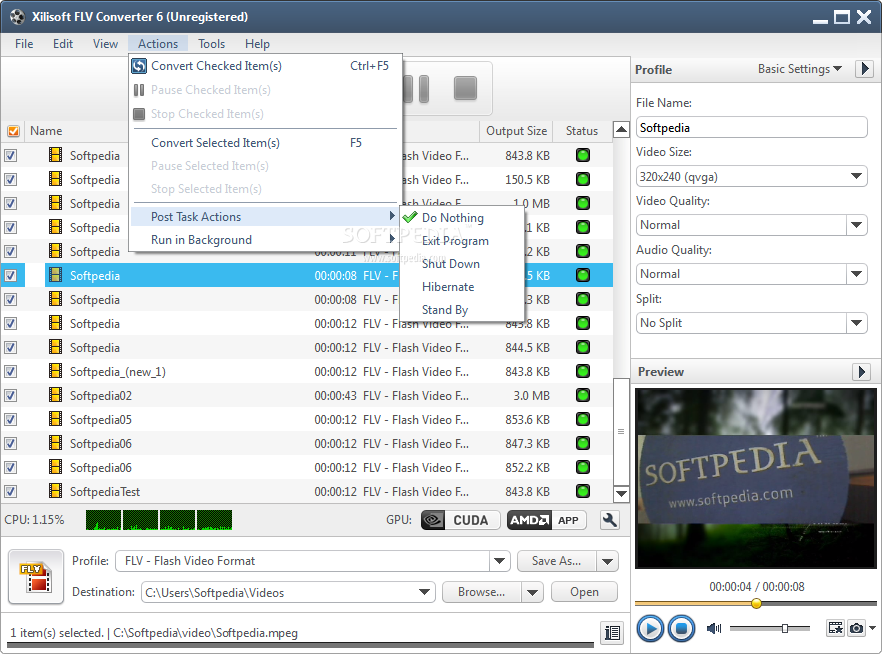Image resolution: width=882 pixels, height=654 pixels.
Task: Expand the Profile panel arrow button
Action: (865, 69)
